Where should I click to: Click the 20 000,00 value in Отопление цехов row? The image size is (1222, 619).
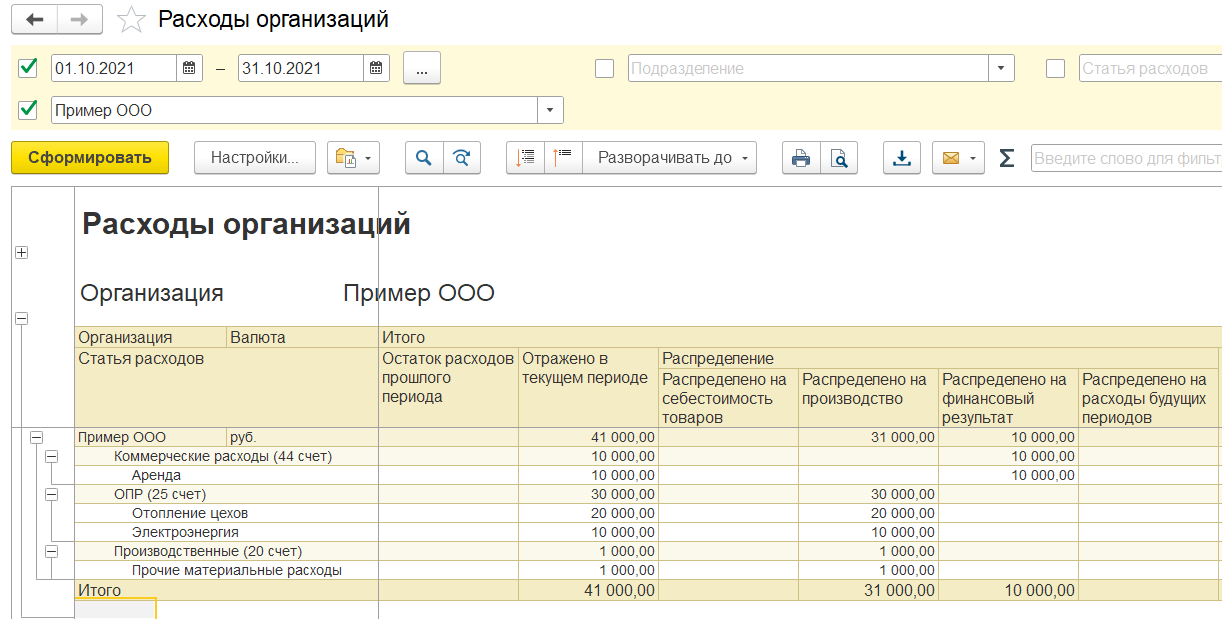(623, 513)
